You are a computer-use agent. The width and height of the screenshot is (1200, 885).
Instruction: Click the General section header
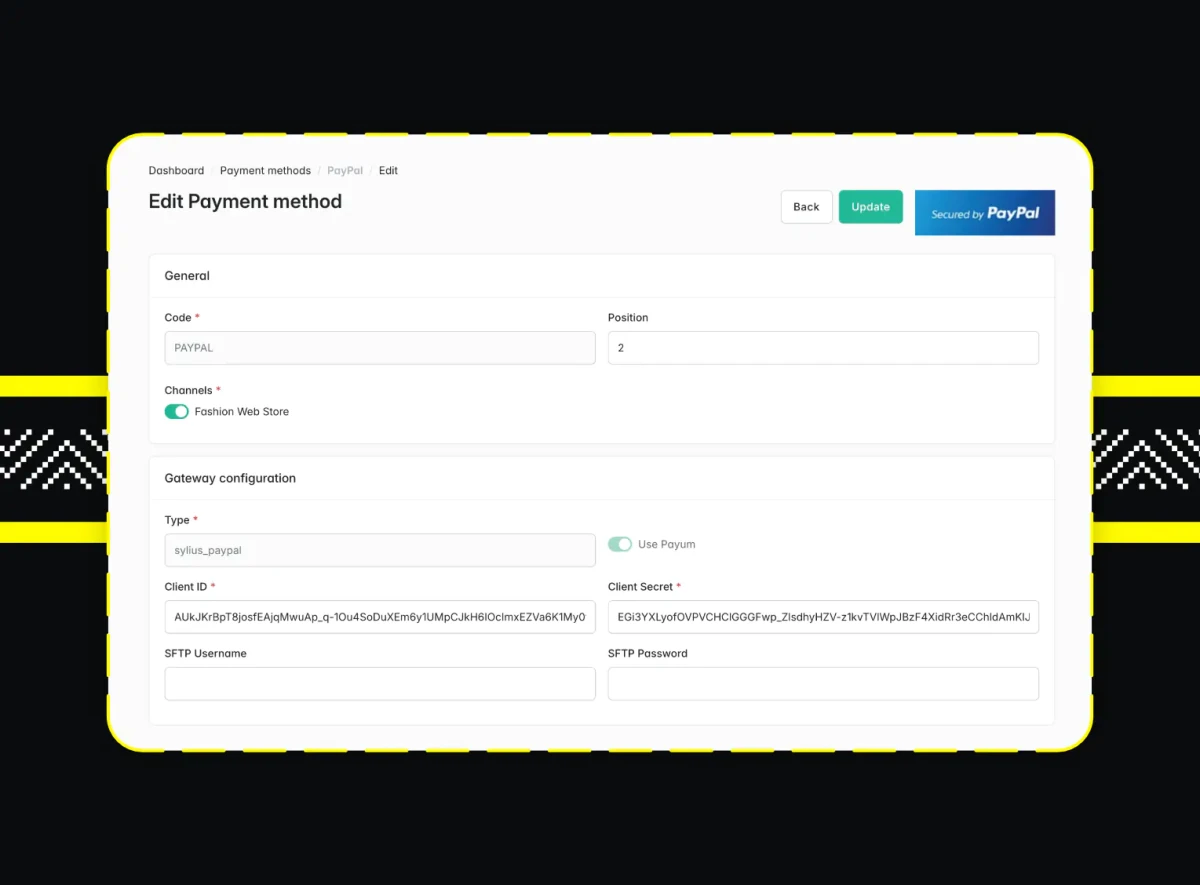click(x=186, y=275)
